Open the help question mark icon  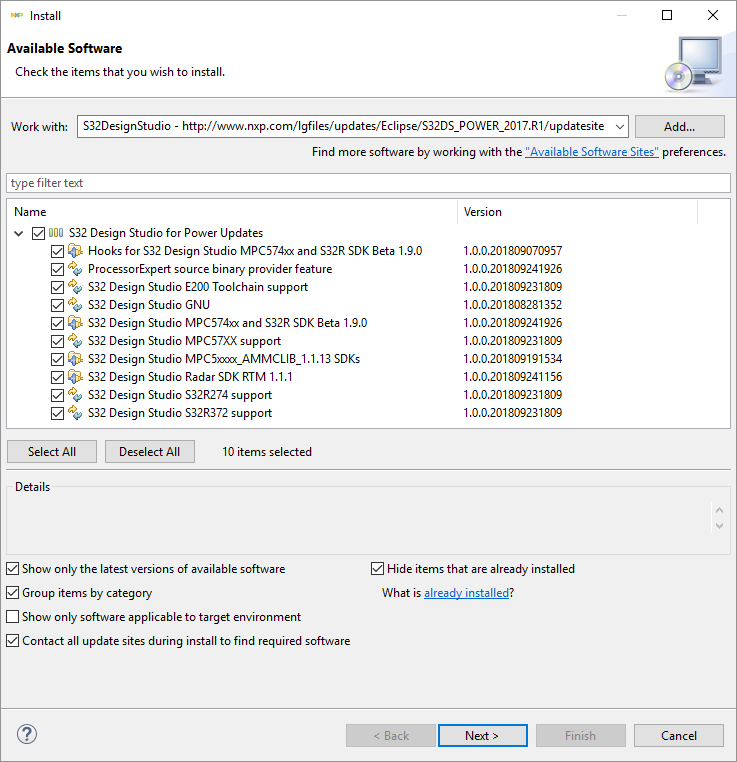(27, 734)
